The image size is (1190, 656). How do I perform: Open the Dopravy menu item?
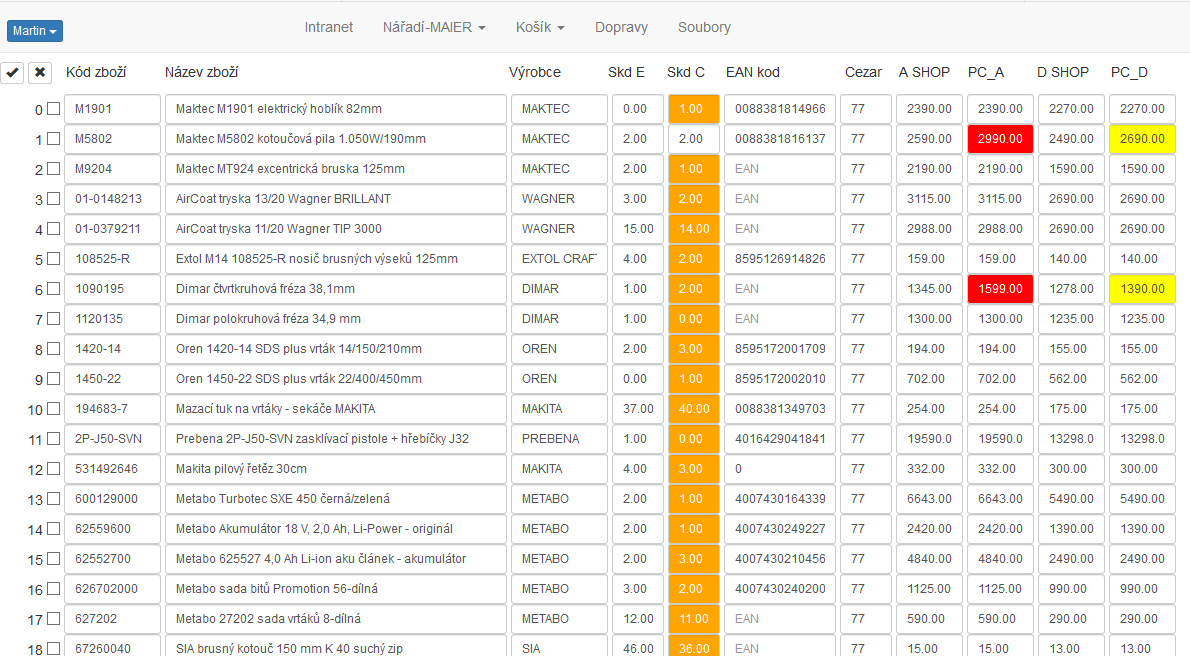pos(621,27)
